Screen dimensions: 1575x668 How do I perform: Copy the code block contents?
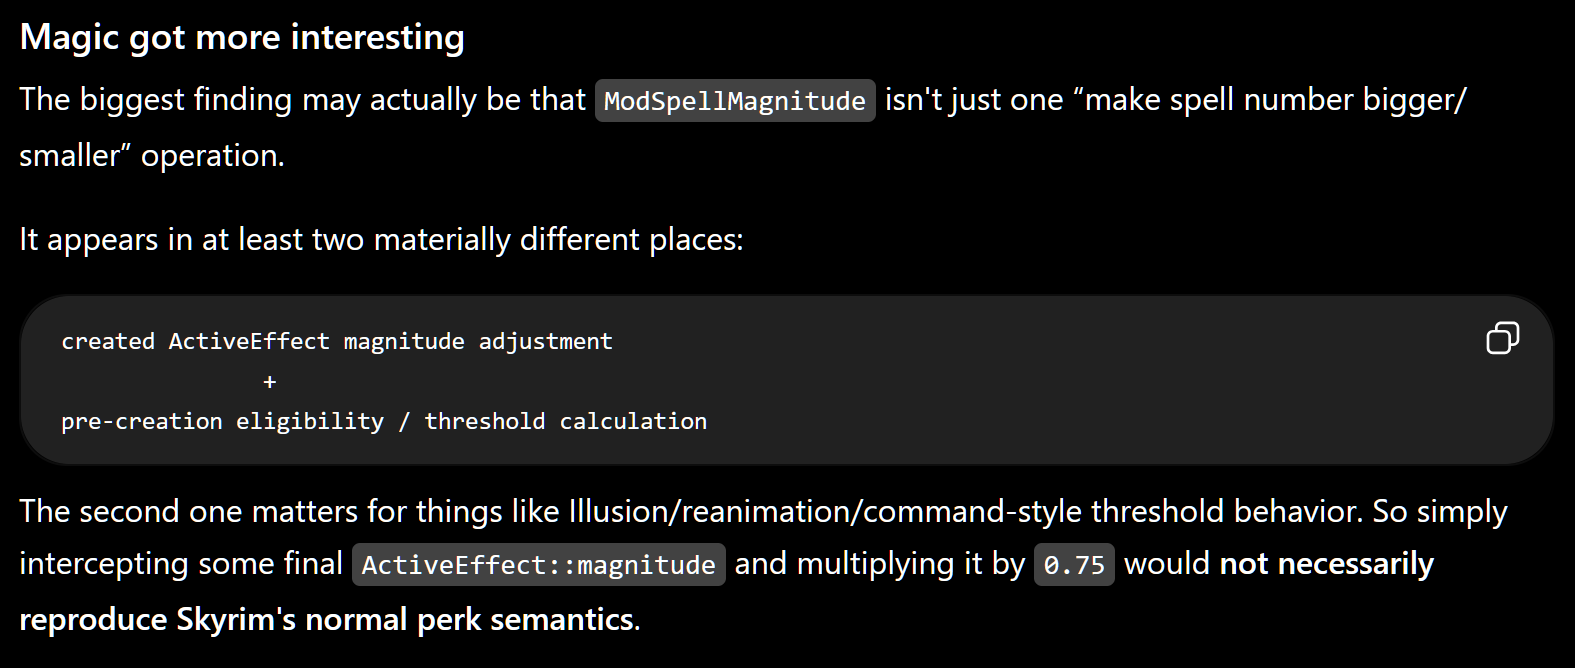[x=1502, y=338]
